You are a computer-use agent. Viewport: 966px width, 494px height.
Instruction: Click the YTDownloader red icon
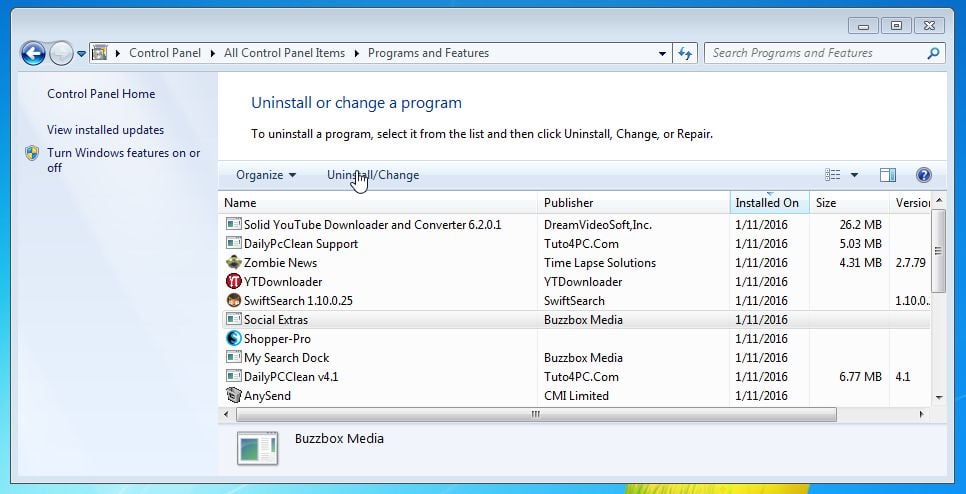pyautogui.click(x=234, y=282)
